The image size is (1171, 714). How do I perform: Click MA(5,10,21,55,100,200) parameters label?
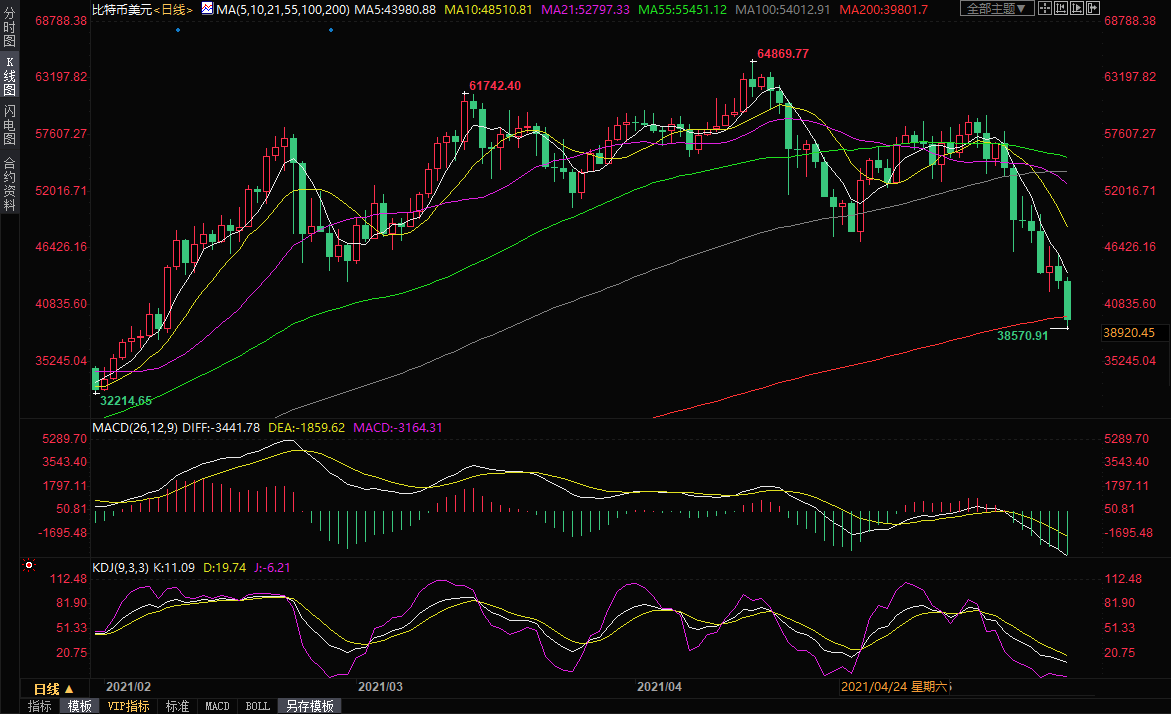tap(283, 10)
